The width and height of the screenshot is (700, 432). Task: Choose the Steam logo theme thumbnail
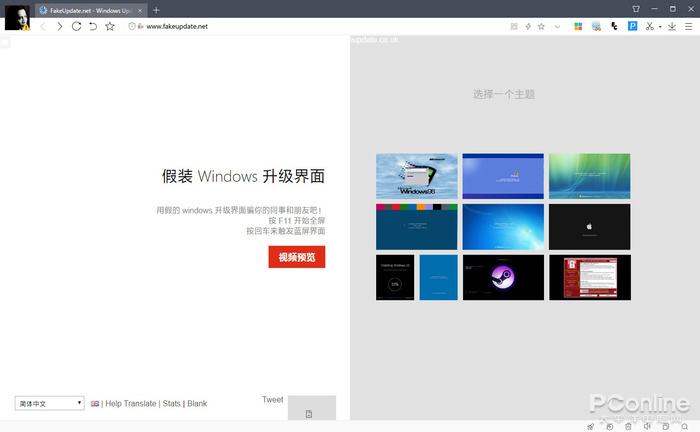coord(503,278)
